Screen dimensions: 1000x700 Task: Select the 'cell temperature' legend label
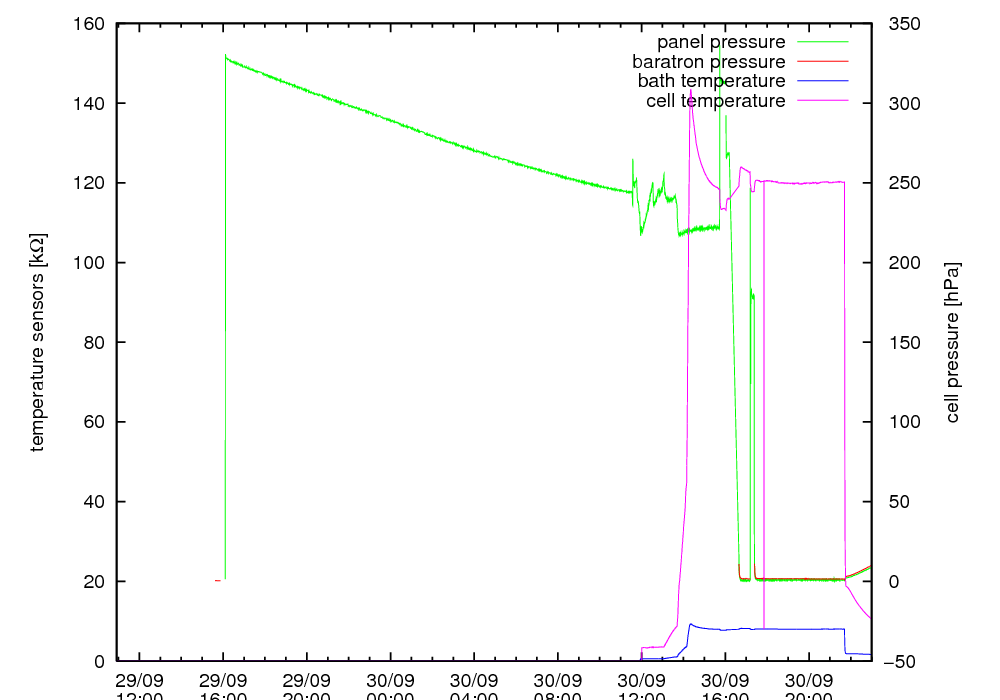tap(715, 101)
